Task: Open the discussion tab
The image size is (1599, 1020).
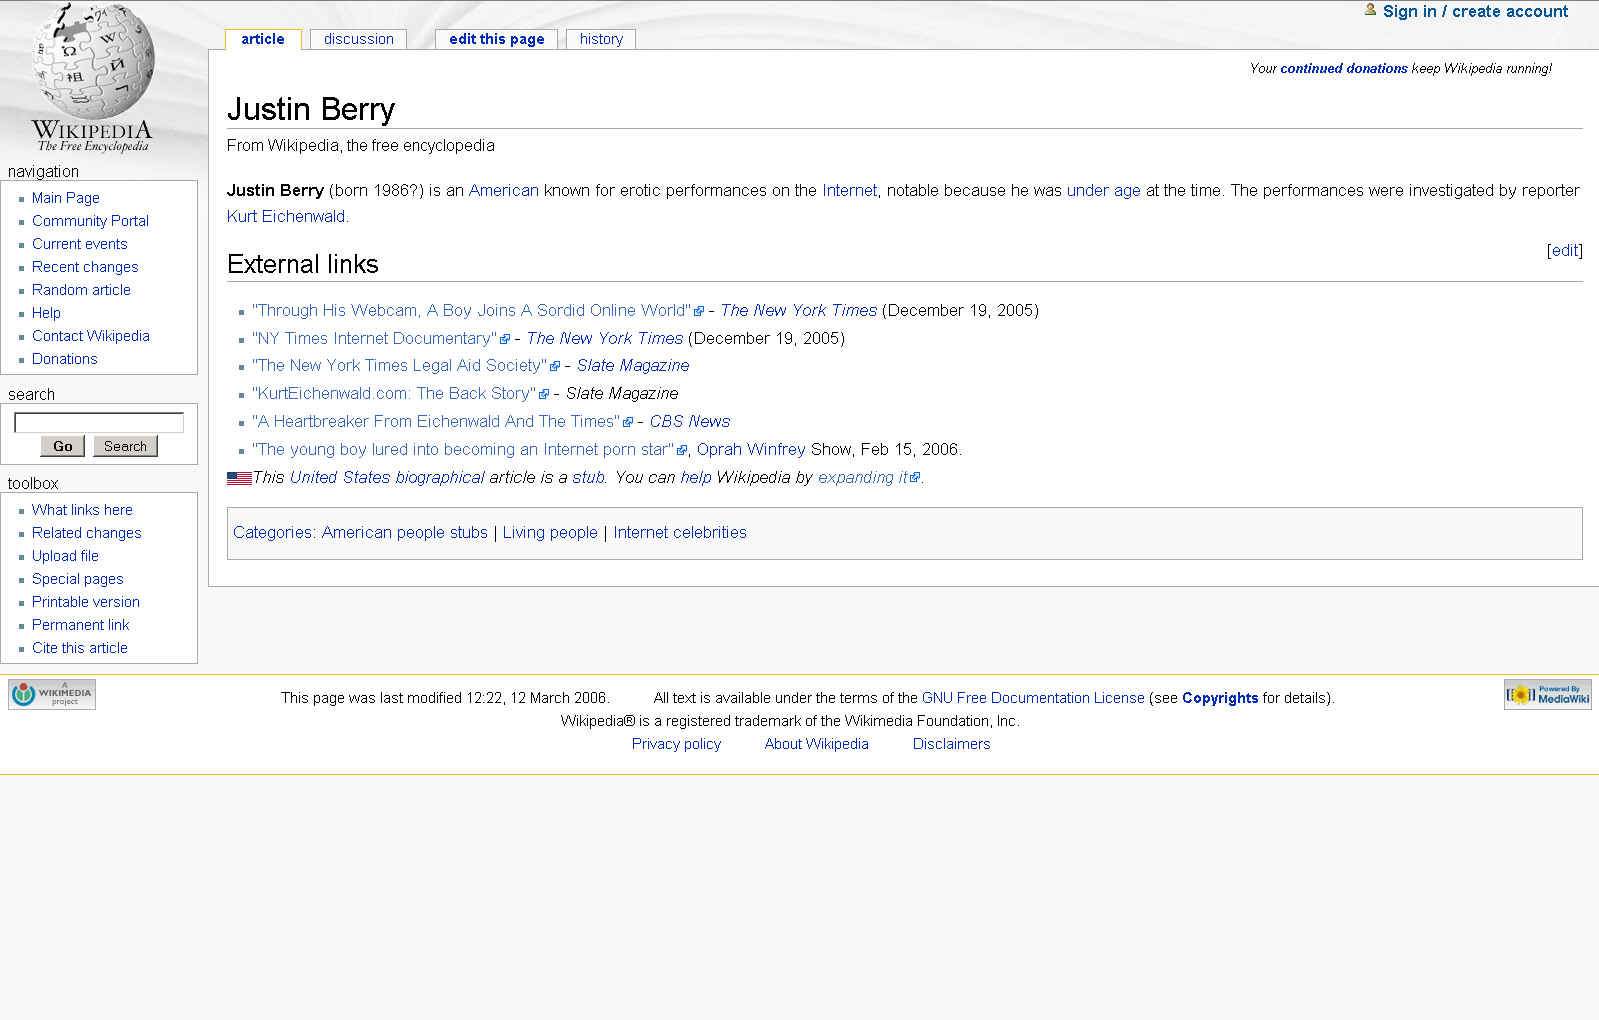Action: (x=358, y=39)
